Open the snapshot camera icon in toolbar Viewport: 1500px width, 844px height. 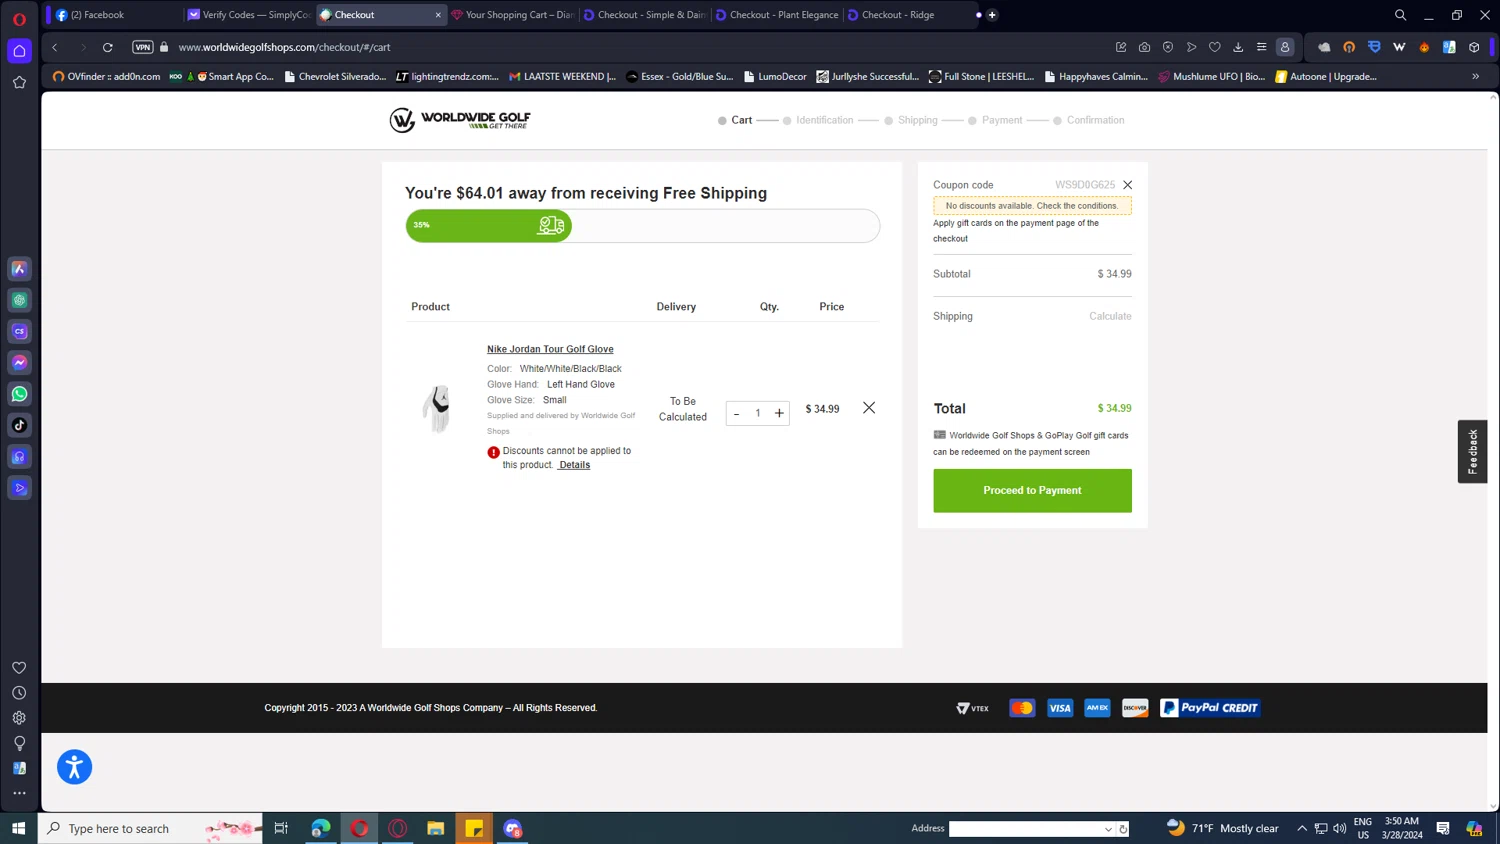(1144, 47)
